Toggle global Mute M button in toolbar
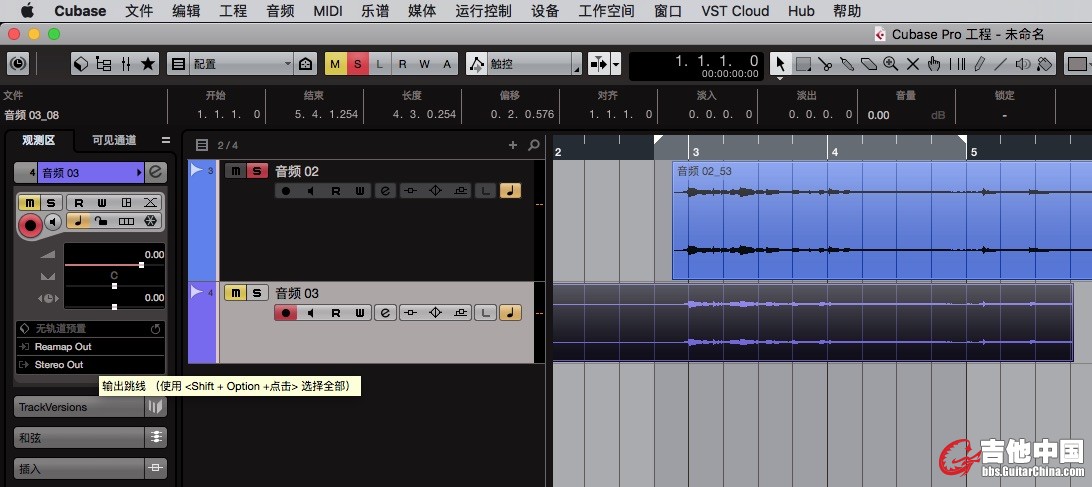 coord(336,64)
